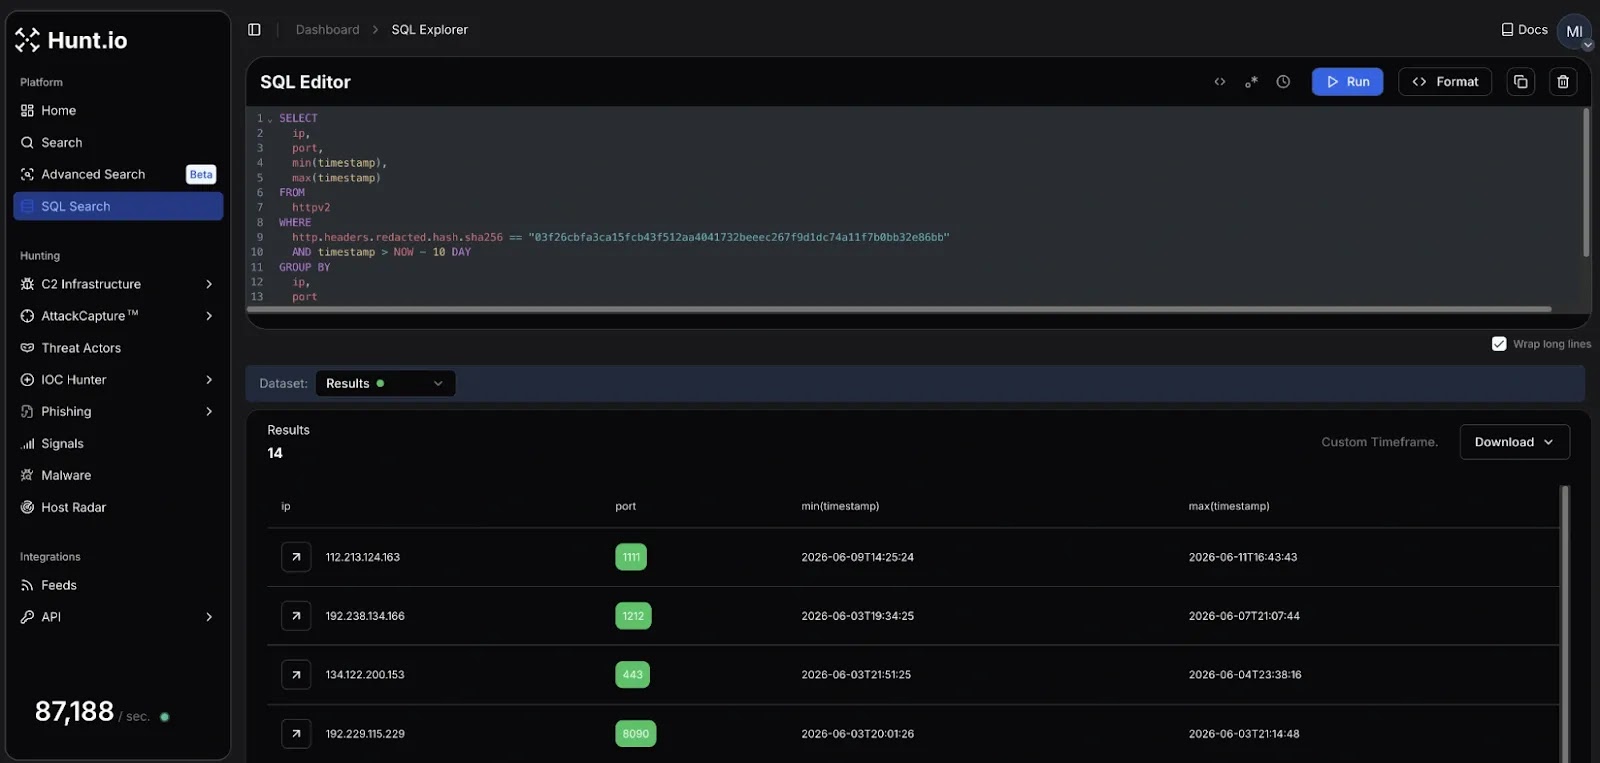Open arrow link for 192.238.134.166
Image resolution: width=1600 pixels, height=763 pixels.
coord(296,616)
